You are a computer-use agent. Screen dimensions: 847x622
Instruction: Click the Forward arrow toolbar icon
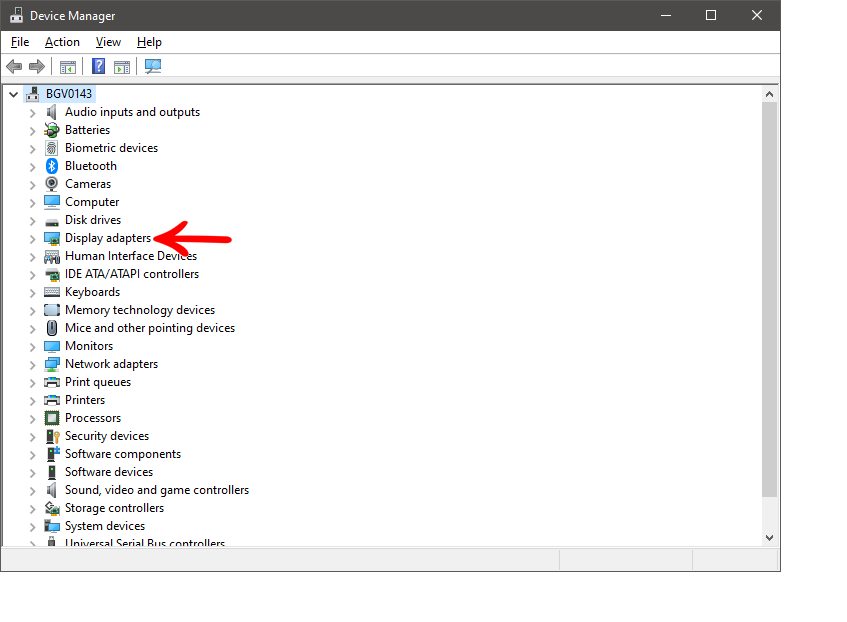pyautogui.click(x=37, y=66)
